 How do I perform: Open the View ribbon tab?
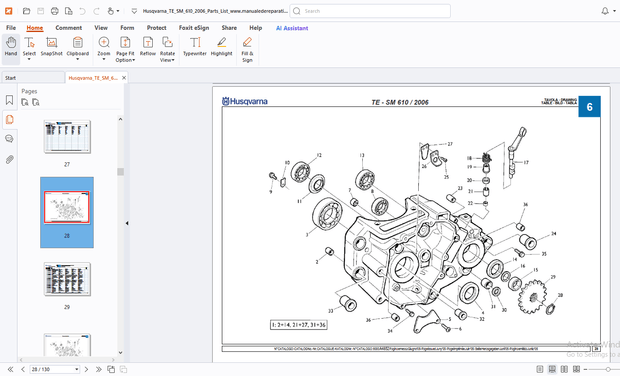(101, 28)
